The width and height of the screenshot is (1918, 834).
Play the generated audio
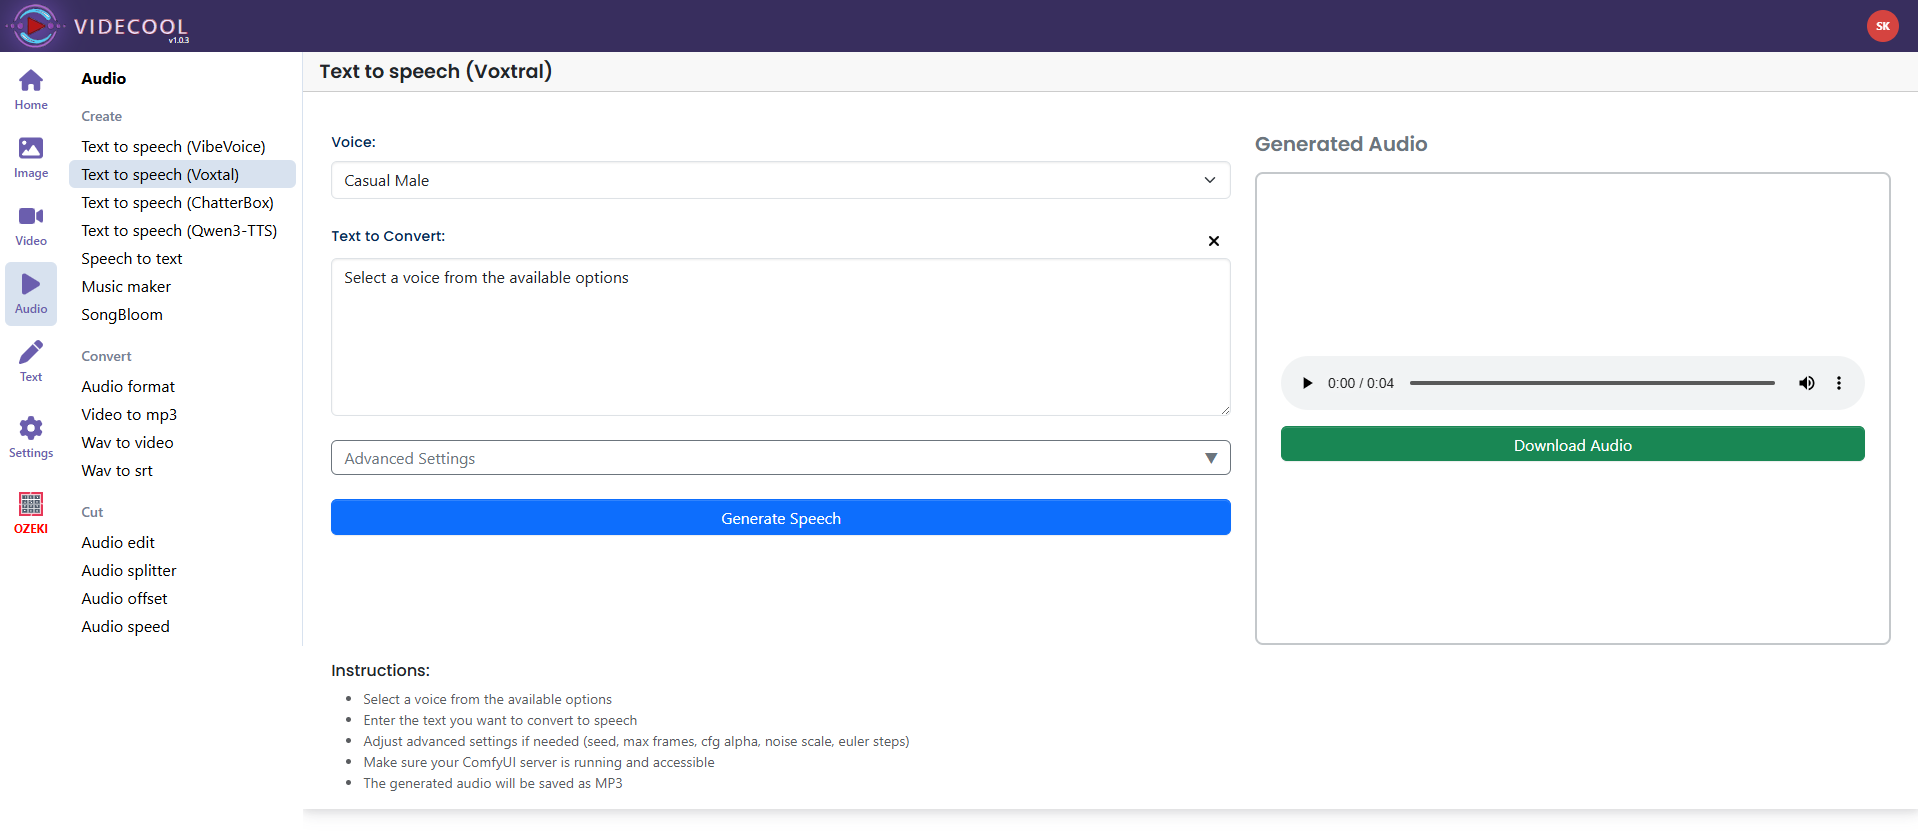1307,383
